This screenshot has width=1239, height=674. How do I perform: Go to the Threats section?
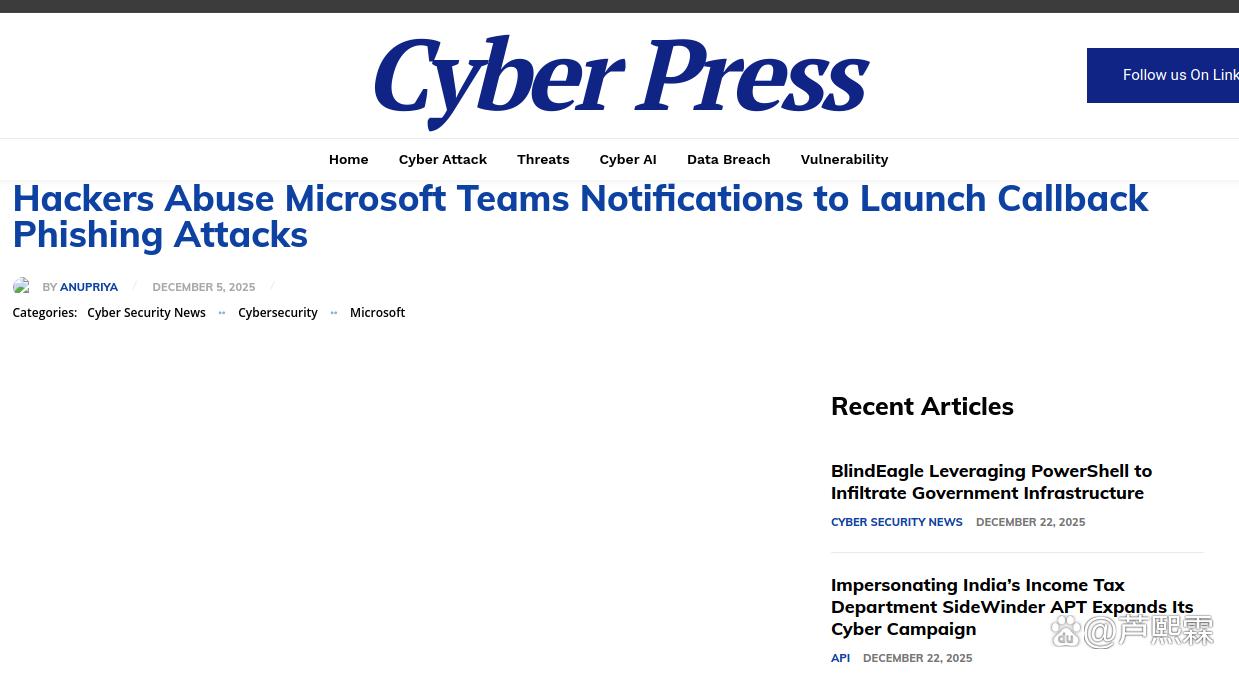point(543,159)
